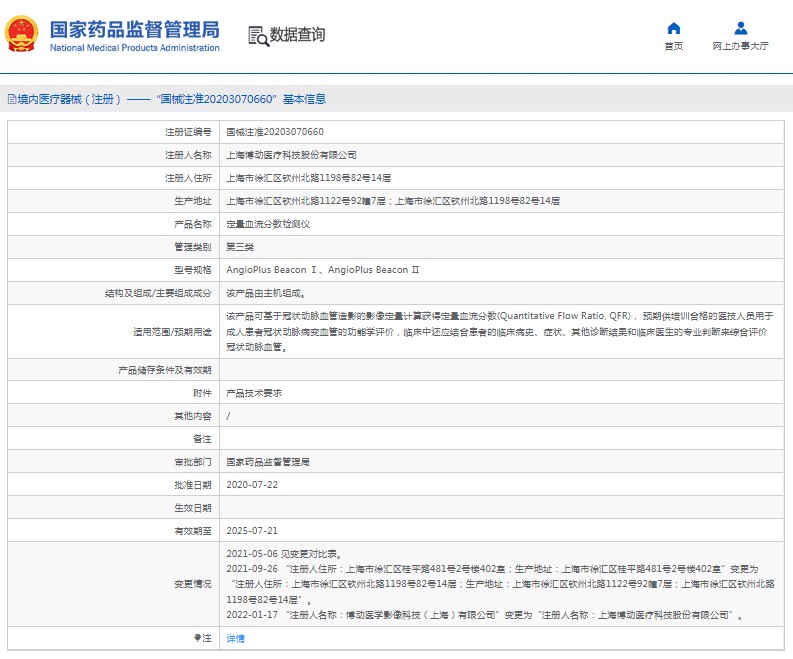Select the 适用范围/预期用途 description paragraph
This screenshot has width=793, height=659.
pyautogui.click(x=500, y=332)
